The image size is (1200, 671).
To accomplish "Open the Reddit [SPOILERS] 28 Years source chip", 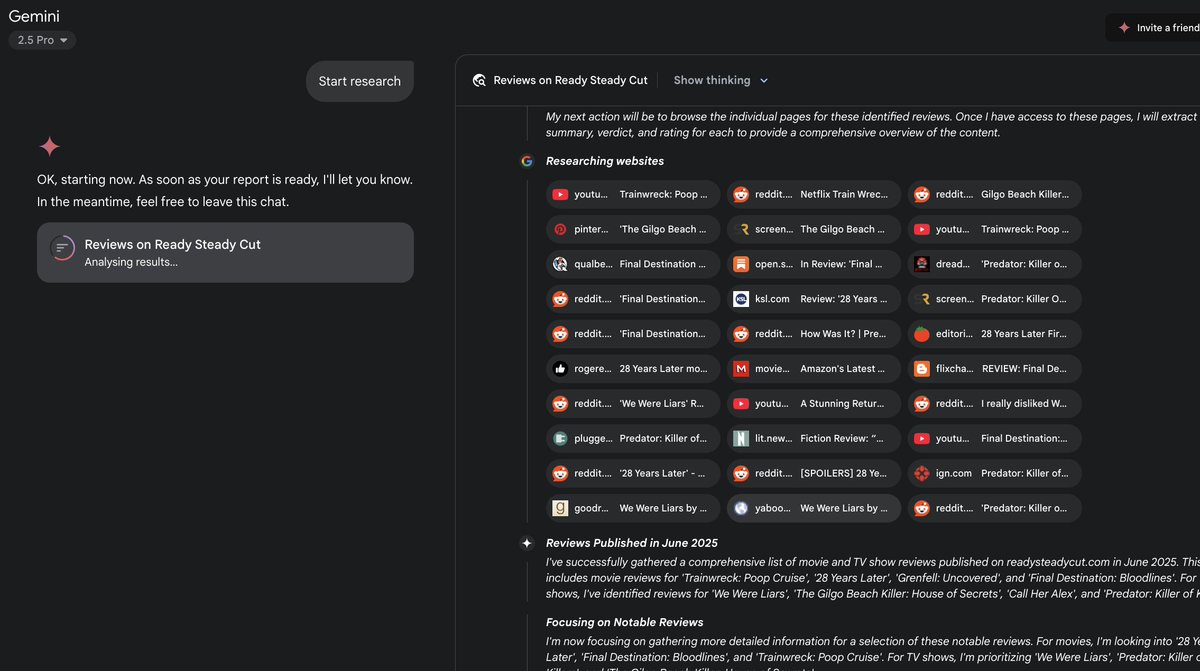I will (814, 474).
